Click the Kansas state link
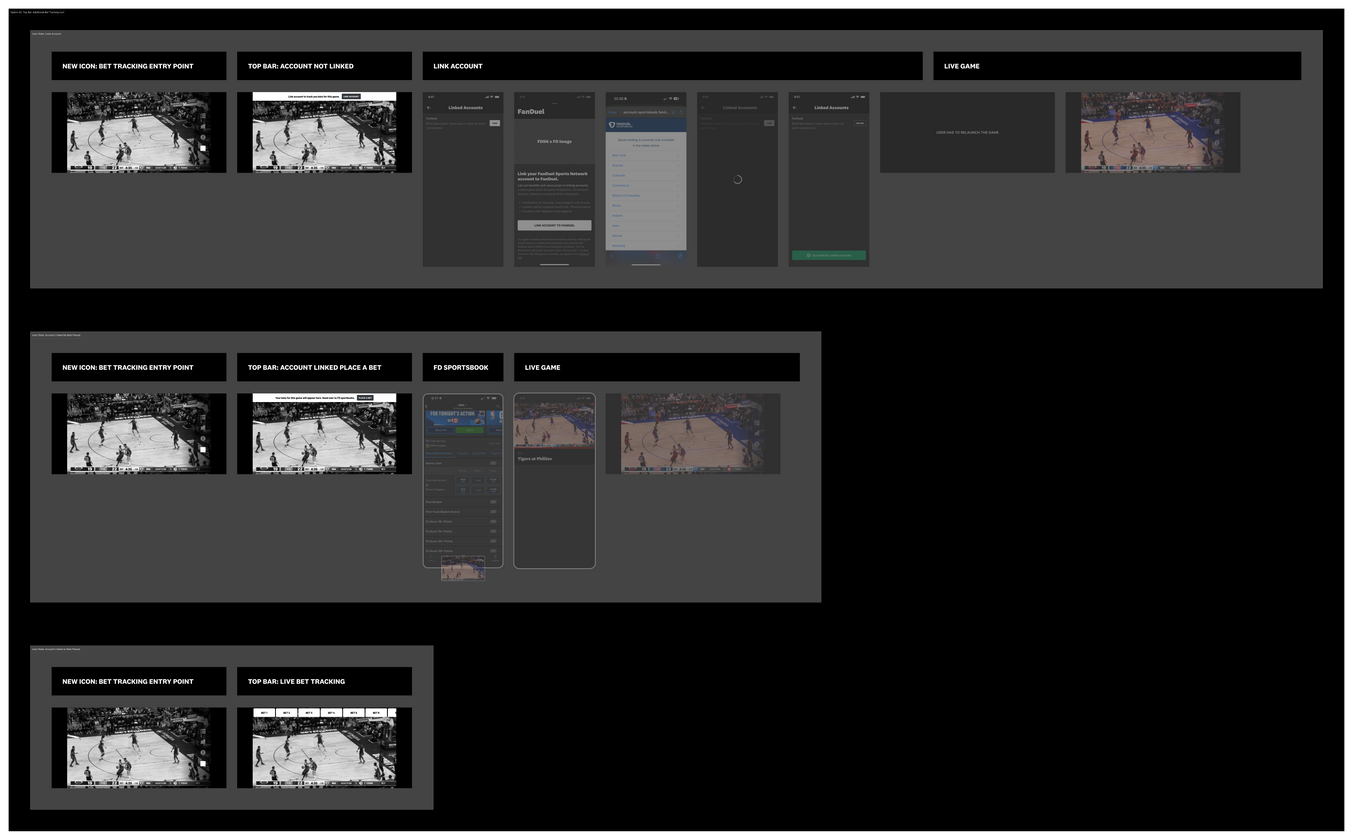This screenshot has height=839, width=1353. (617, 235)
